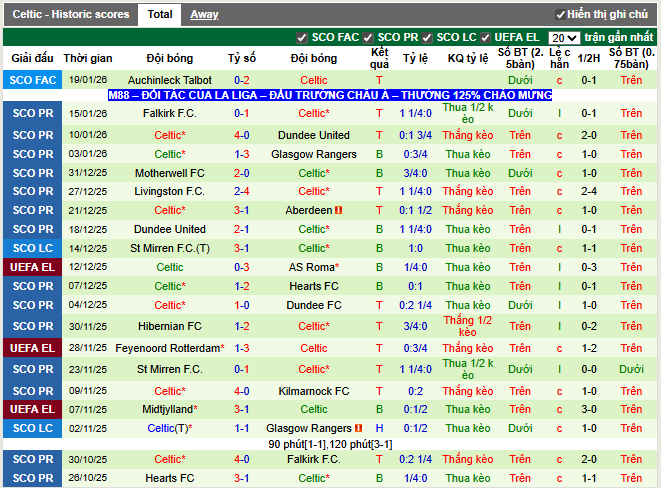Viewport: 661px width, 488px height.
Task: Open the 2-4 score of Livingston match
Action: tap(242, 191)
